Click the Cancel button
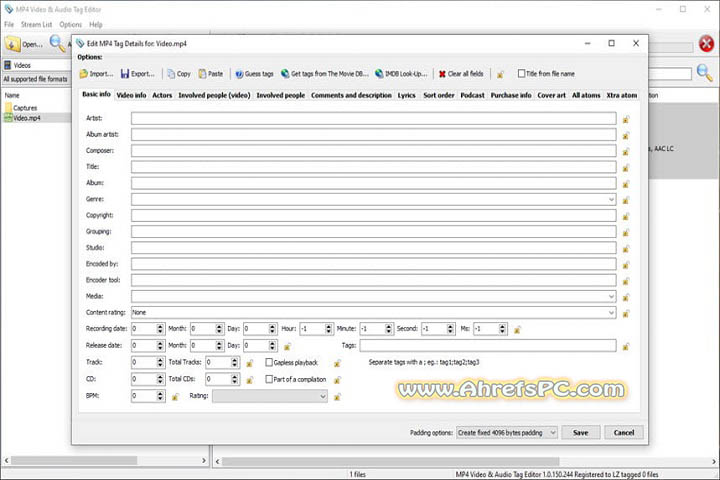Image resolution: width=720 pixels, height=480 pixels. [624, 433]
